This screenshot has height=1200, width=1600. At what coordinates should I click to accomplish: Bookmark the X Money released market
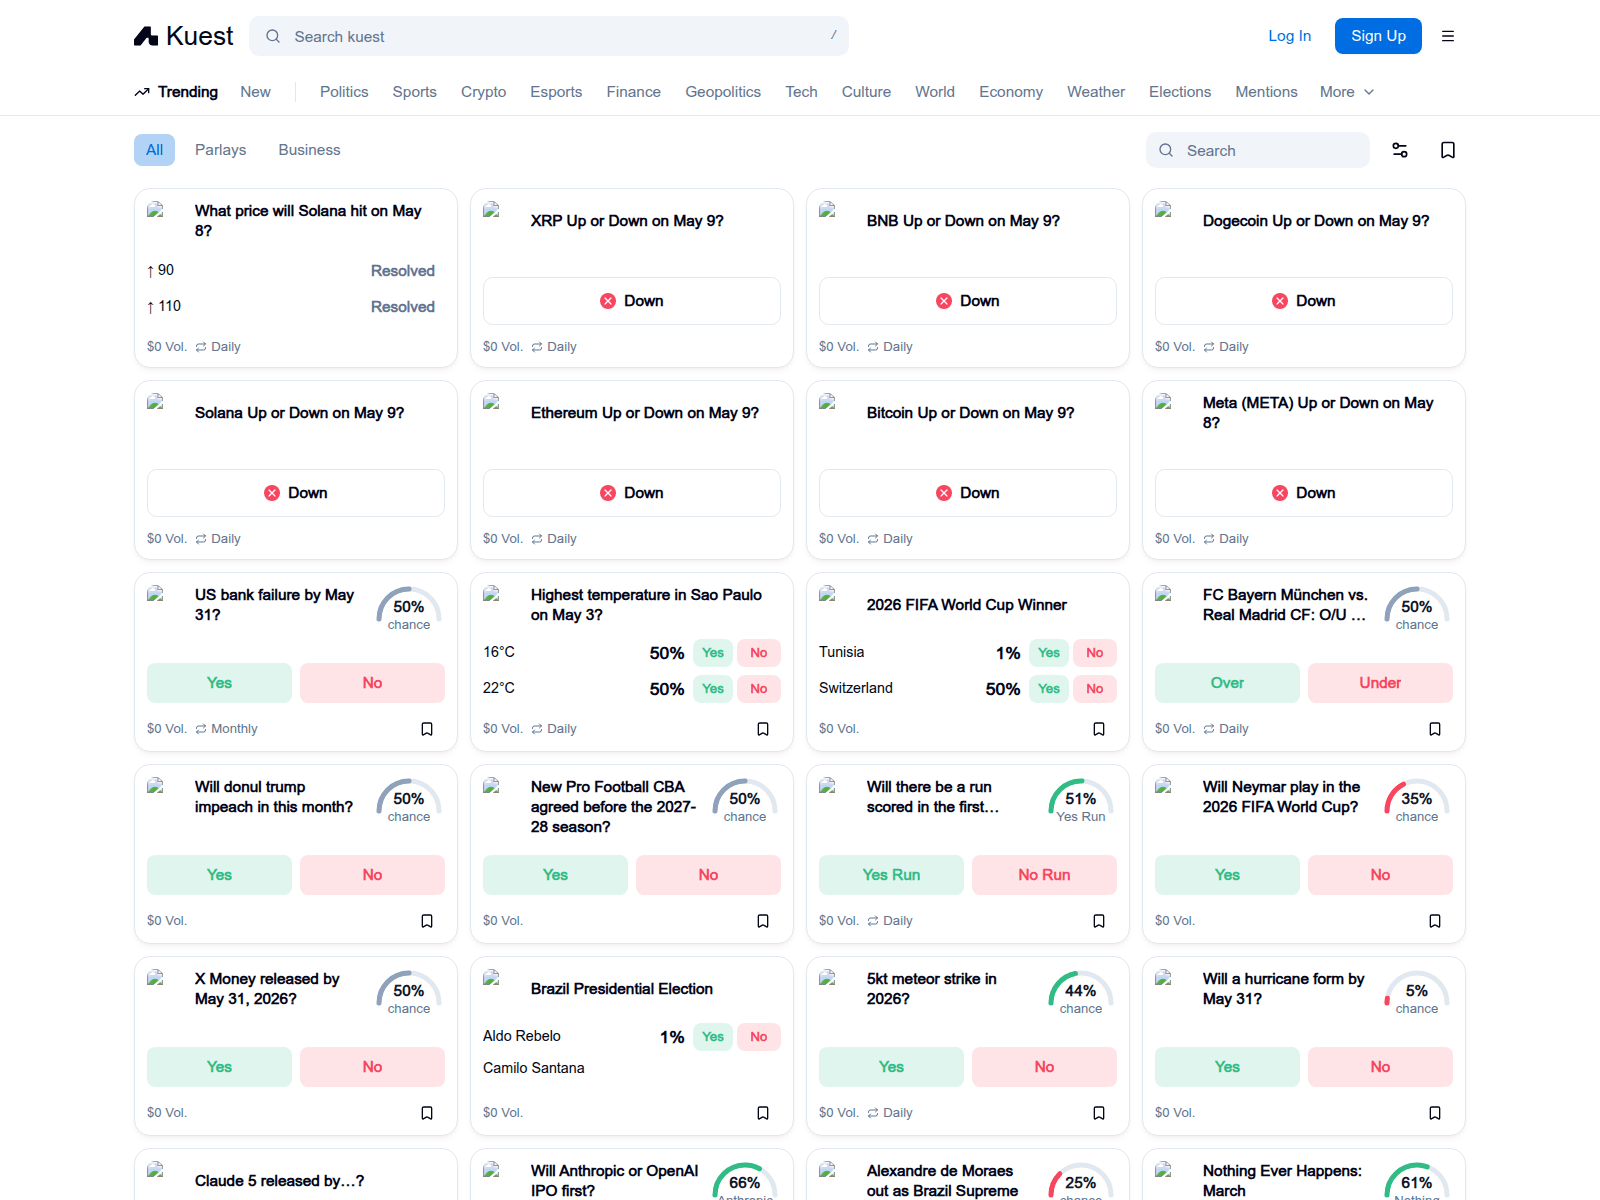pos(427,1113)
